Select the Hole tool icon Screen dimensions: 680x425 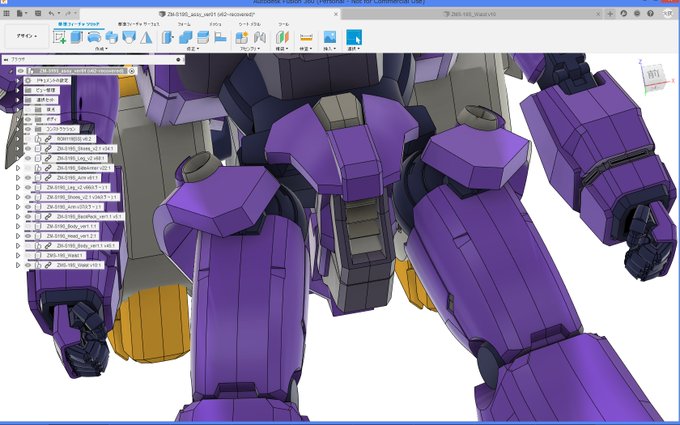point(111,38)
